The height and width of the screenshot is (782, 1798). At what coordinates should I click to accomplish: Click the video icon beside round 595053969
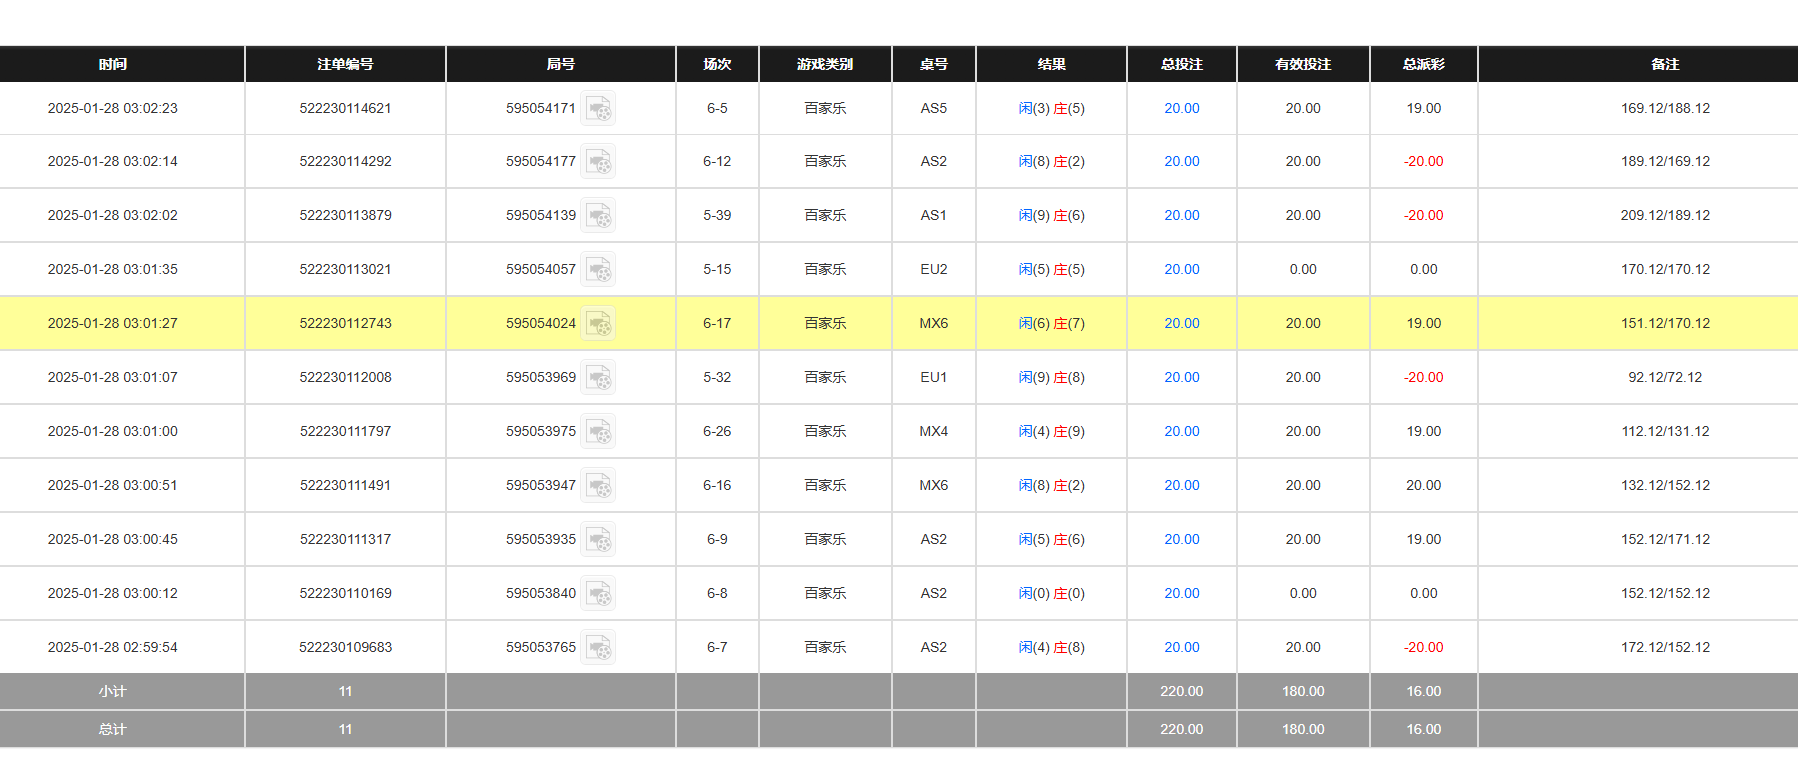click(598, 378)
